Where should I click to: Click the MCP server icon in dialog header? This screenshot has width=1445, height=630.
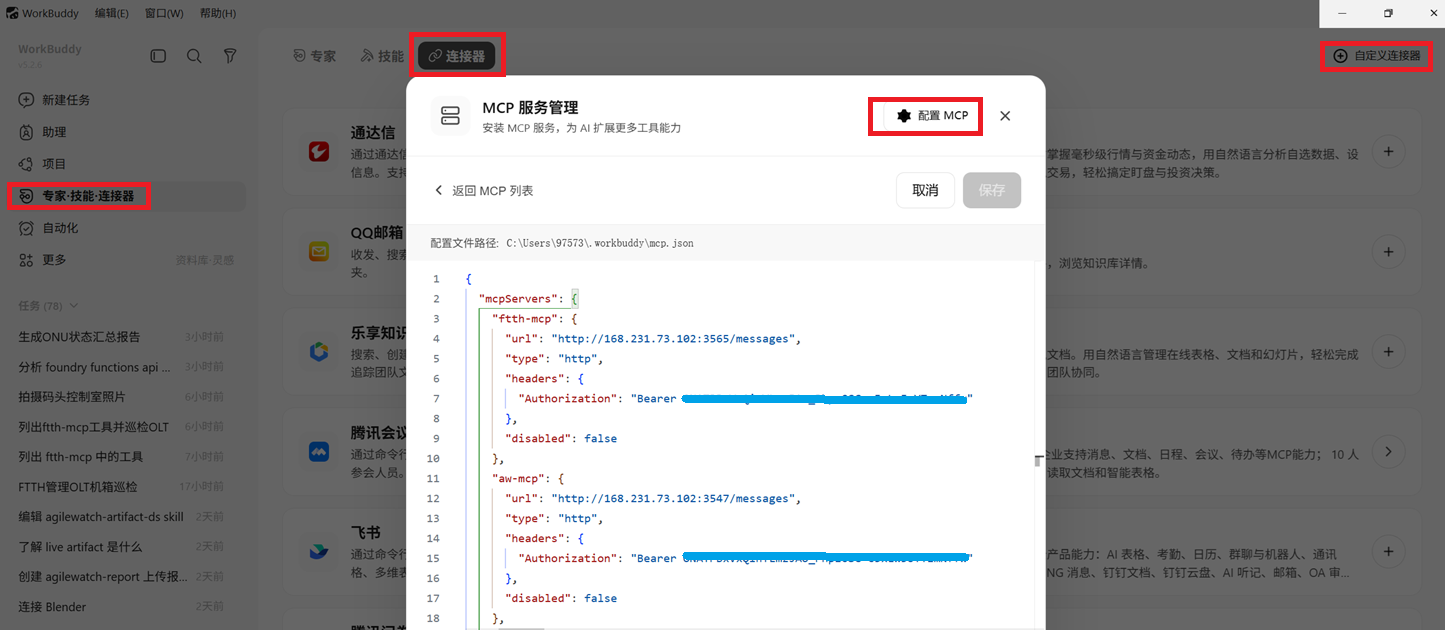(450, 116)
